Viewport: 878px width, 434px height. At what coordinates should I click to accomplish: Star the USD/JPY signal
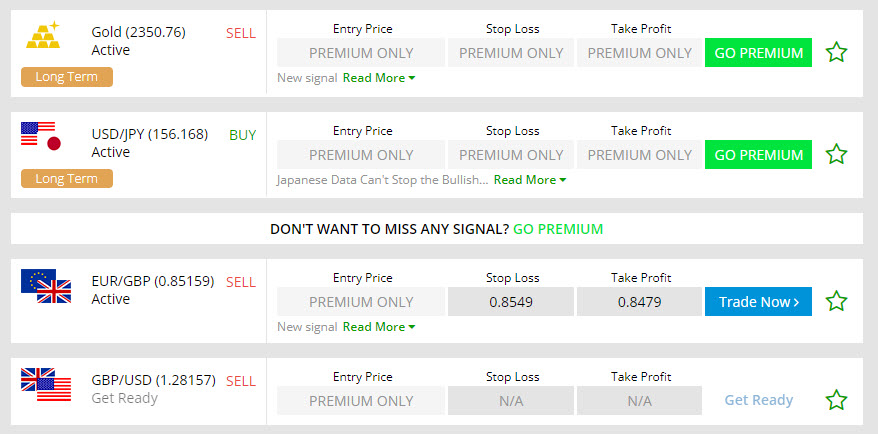pos(836,154)
